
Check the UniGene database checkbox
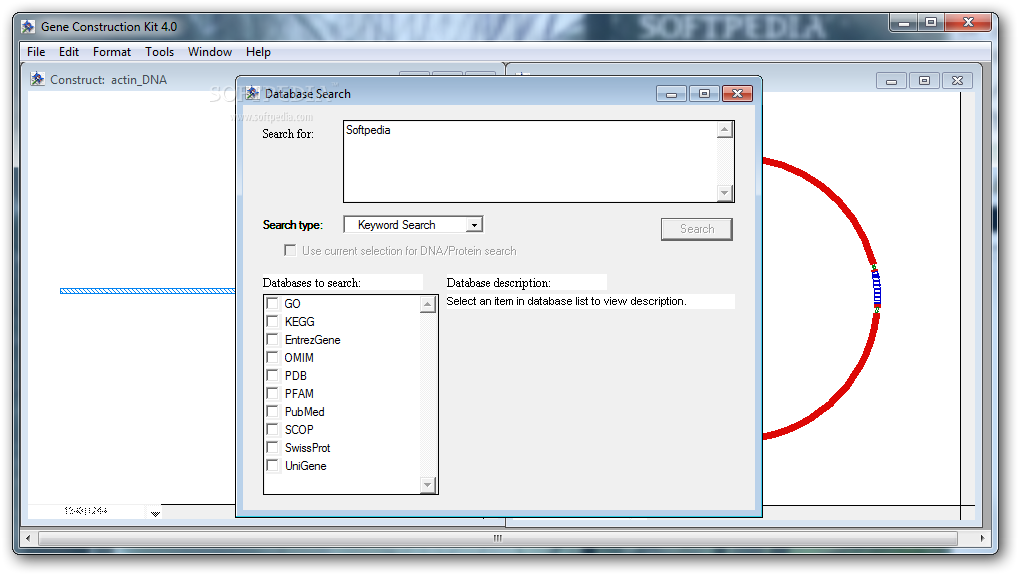point(272,466)
